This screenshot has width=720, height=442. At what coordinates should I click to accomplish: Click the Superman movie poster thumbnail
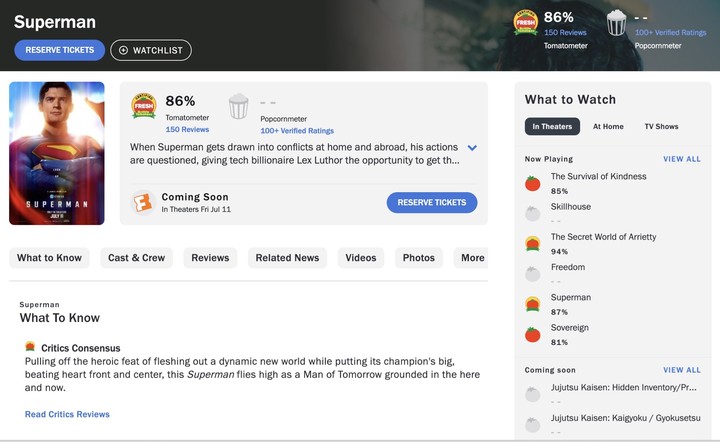(57, 153)
